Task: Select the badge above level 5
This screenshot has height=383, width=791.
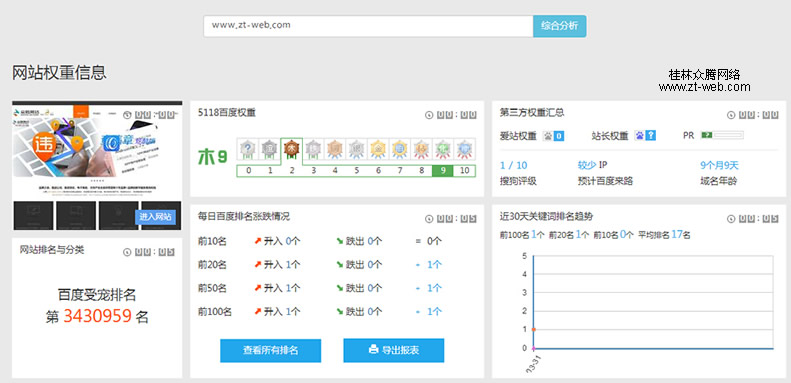Action: [356, 149]
